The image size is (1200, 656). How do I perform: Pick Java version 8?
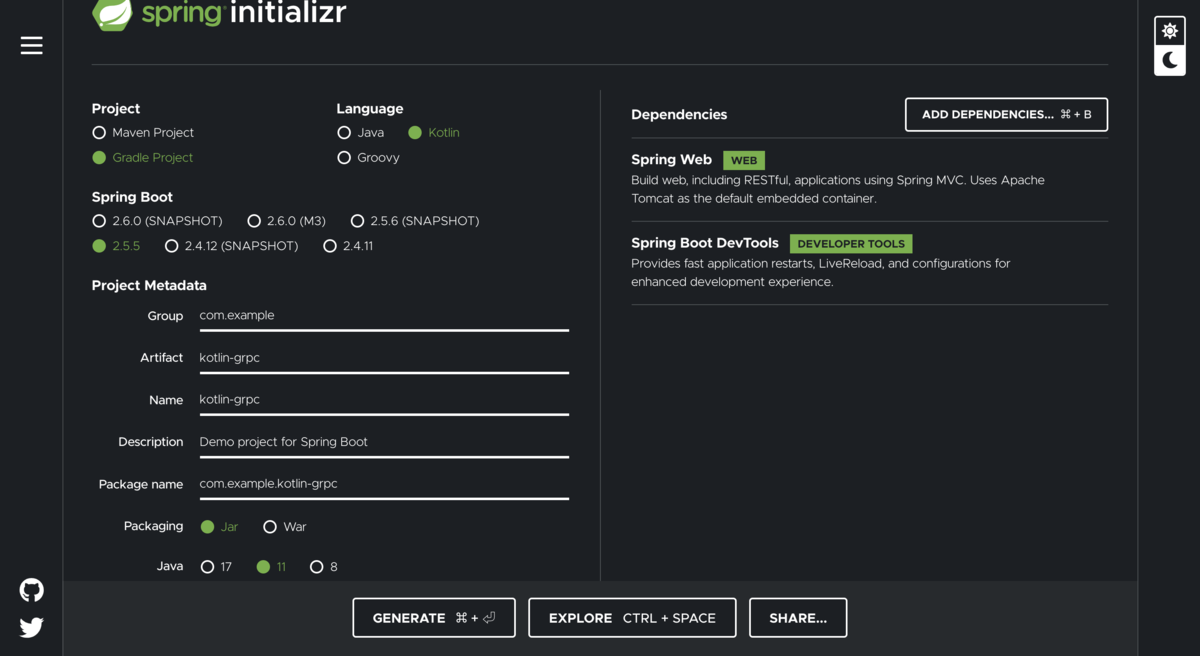[x=324, y=566]
